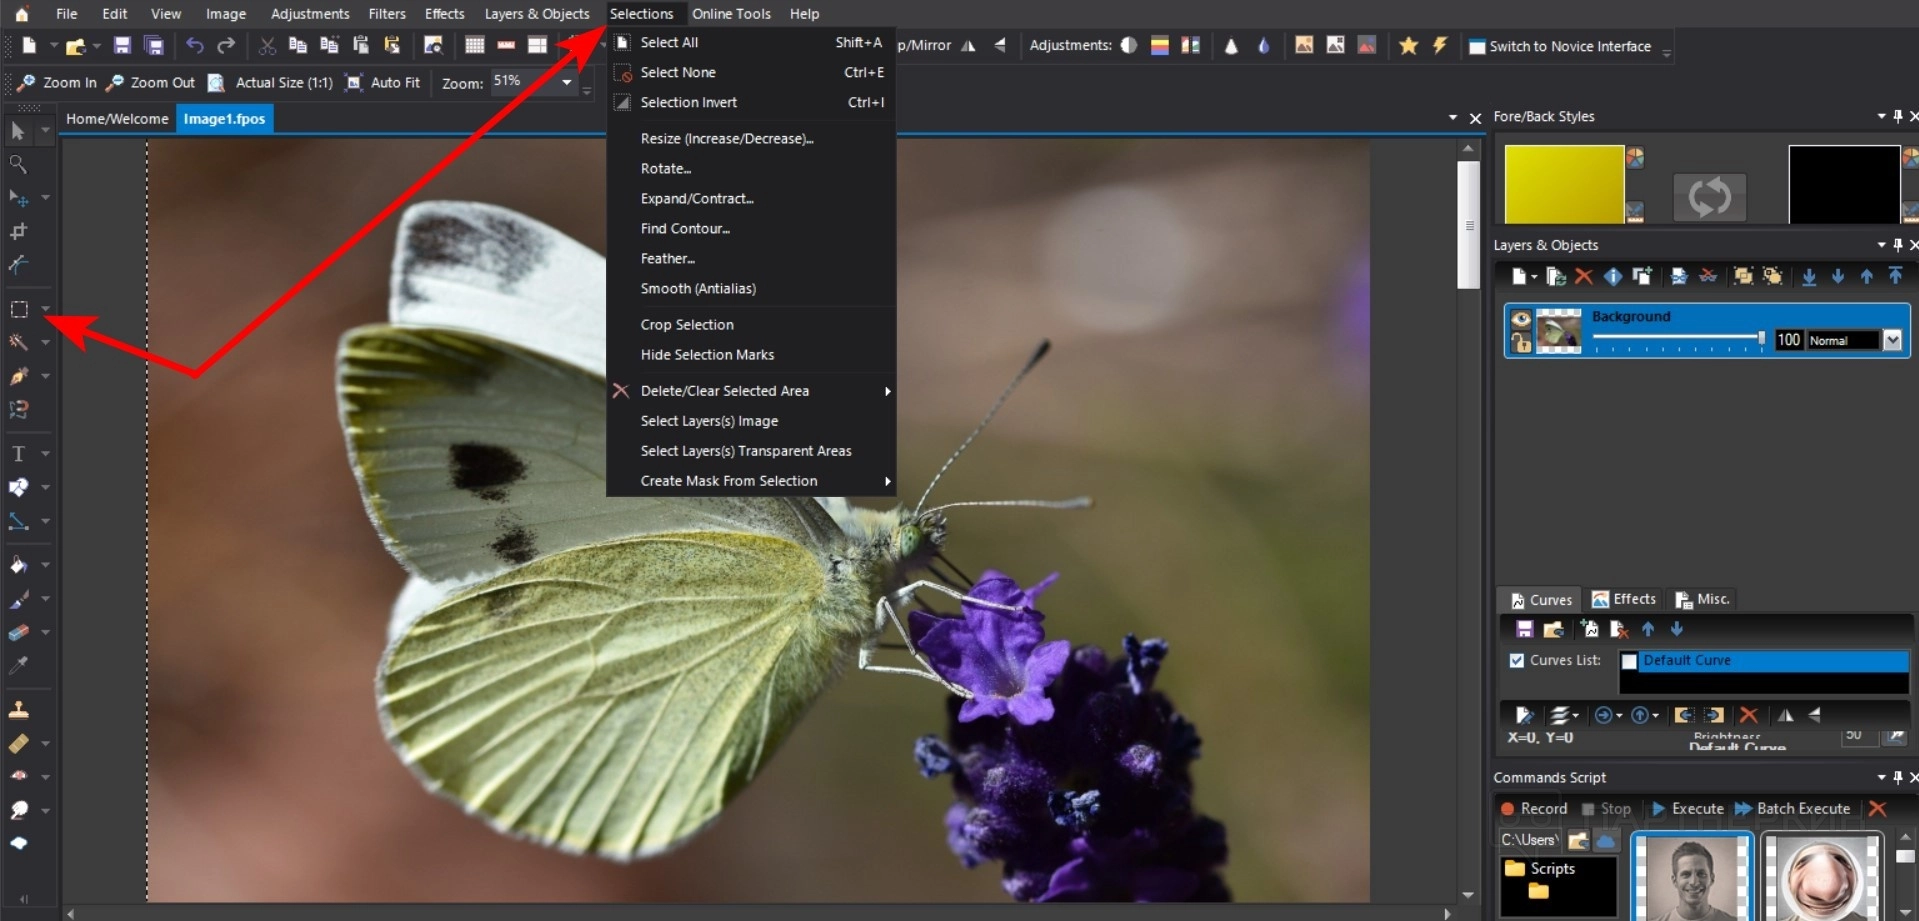Toggle the Background layer lock icon
Image resolution: width=1919 pixels, height=921 pixels.
pos(1521,343)
